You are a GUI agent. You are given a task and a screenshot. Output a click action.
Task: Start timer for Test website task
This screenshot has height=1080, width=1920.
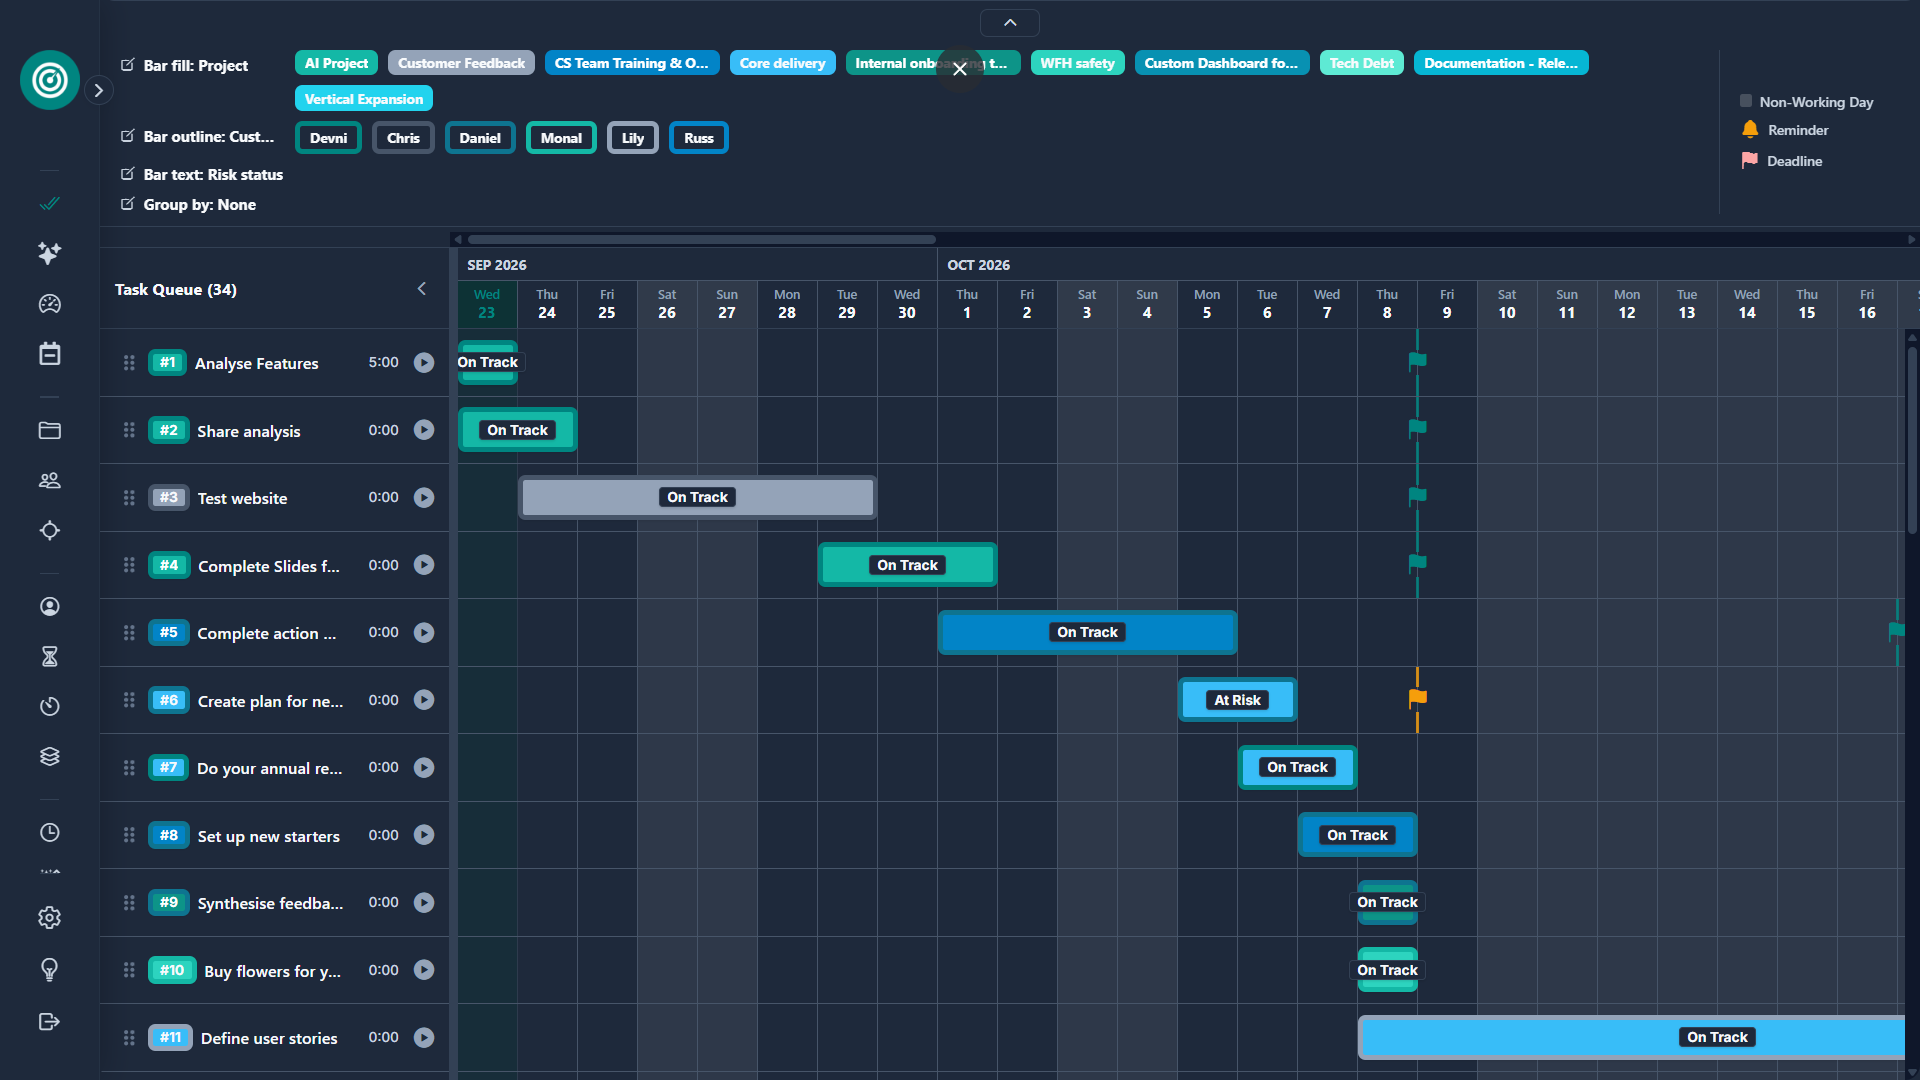424,497
